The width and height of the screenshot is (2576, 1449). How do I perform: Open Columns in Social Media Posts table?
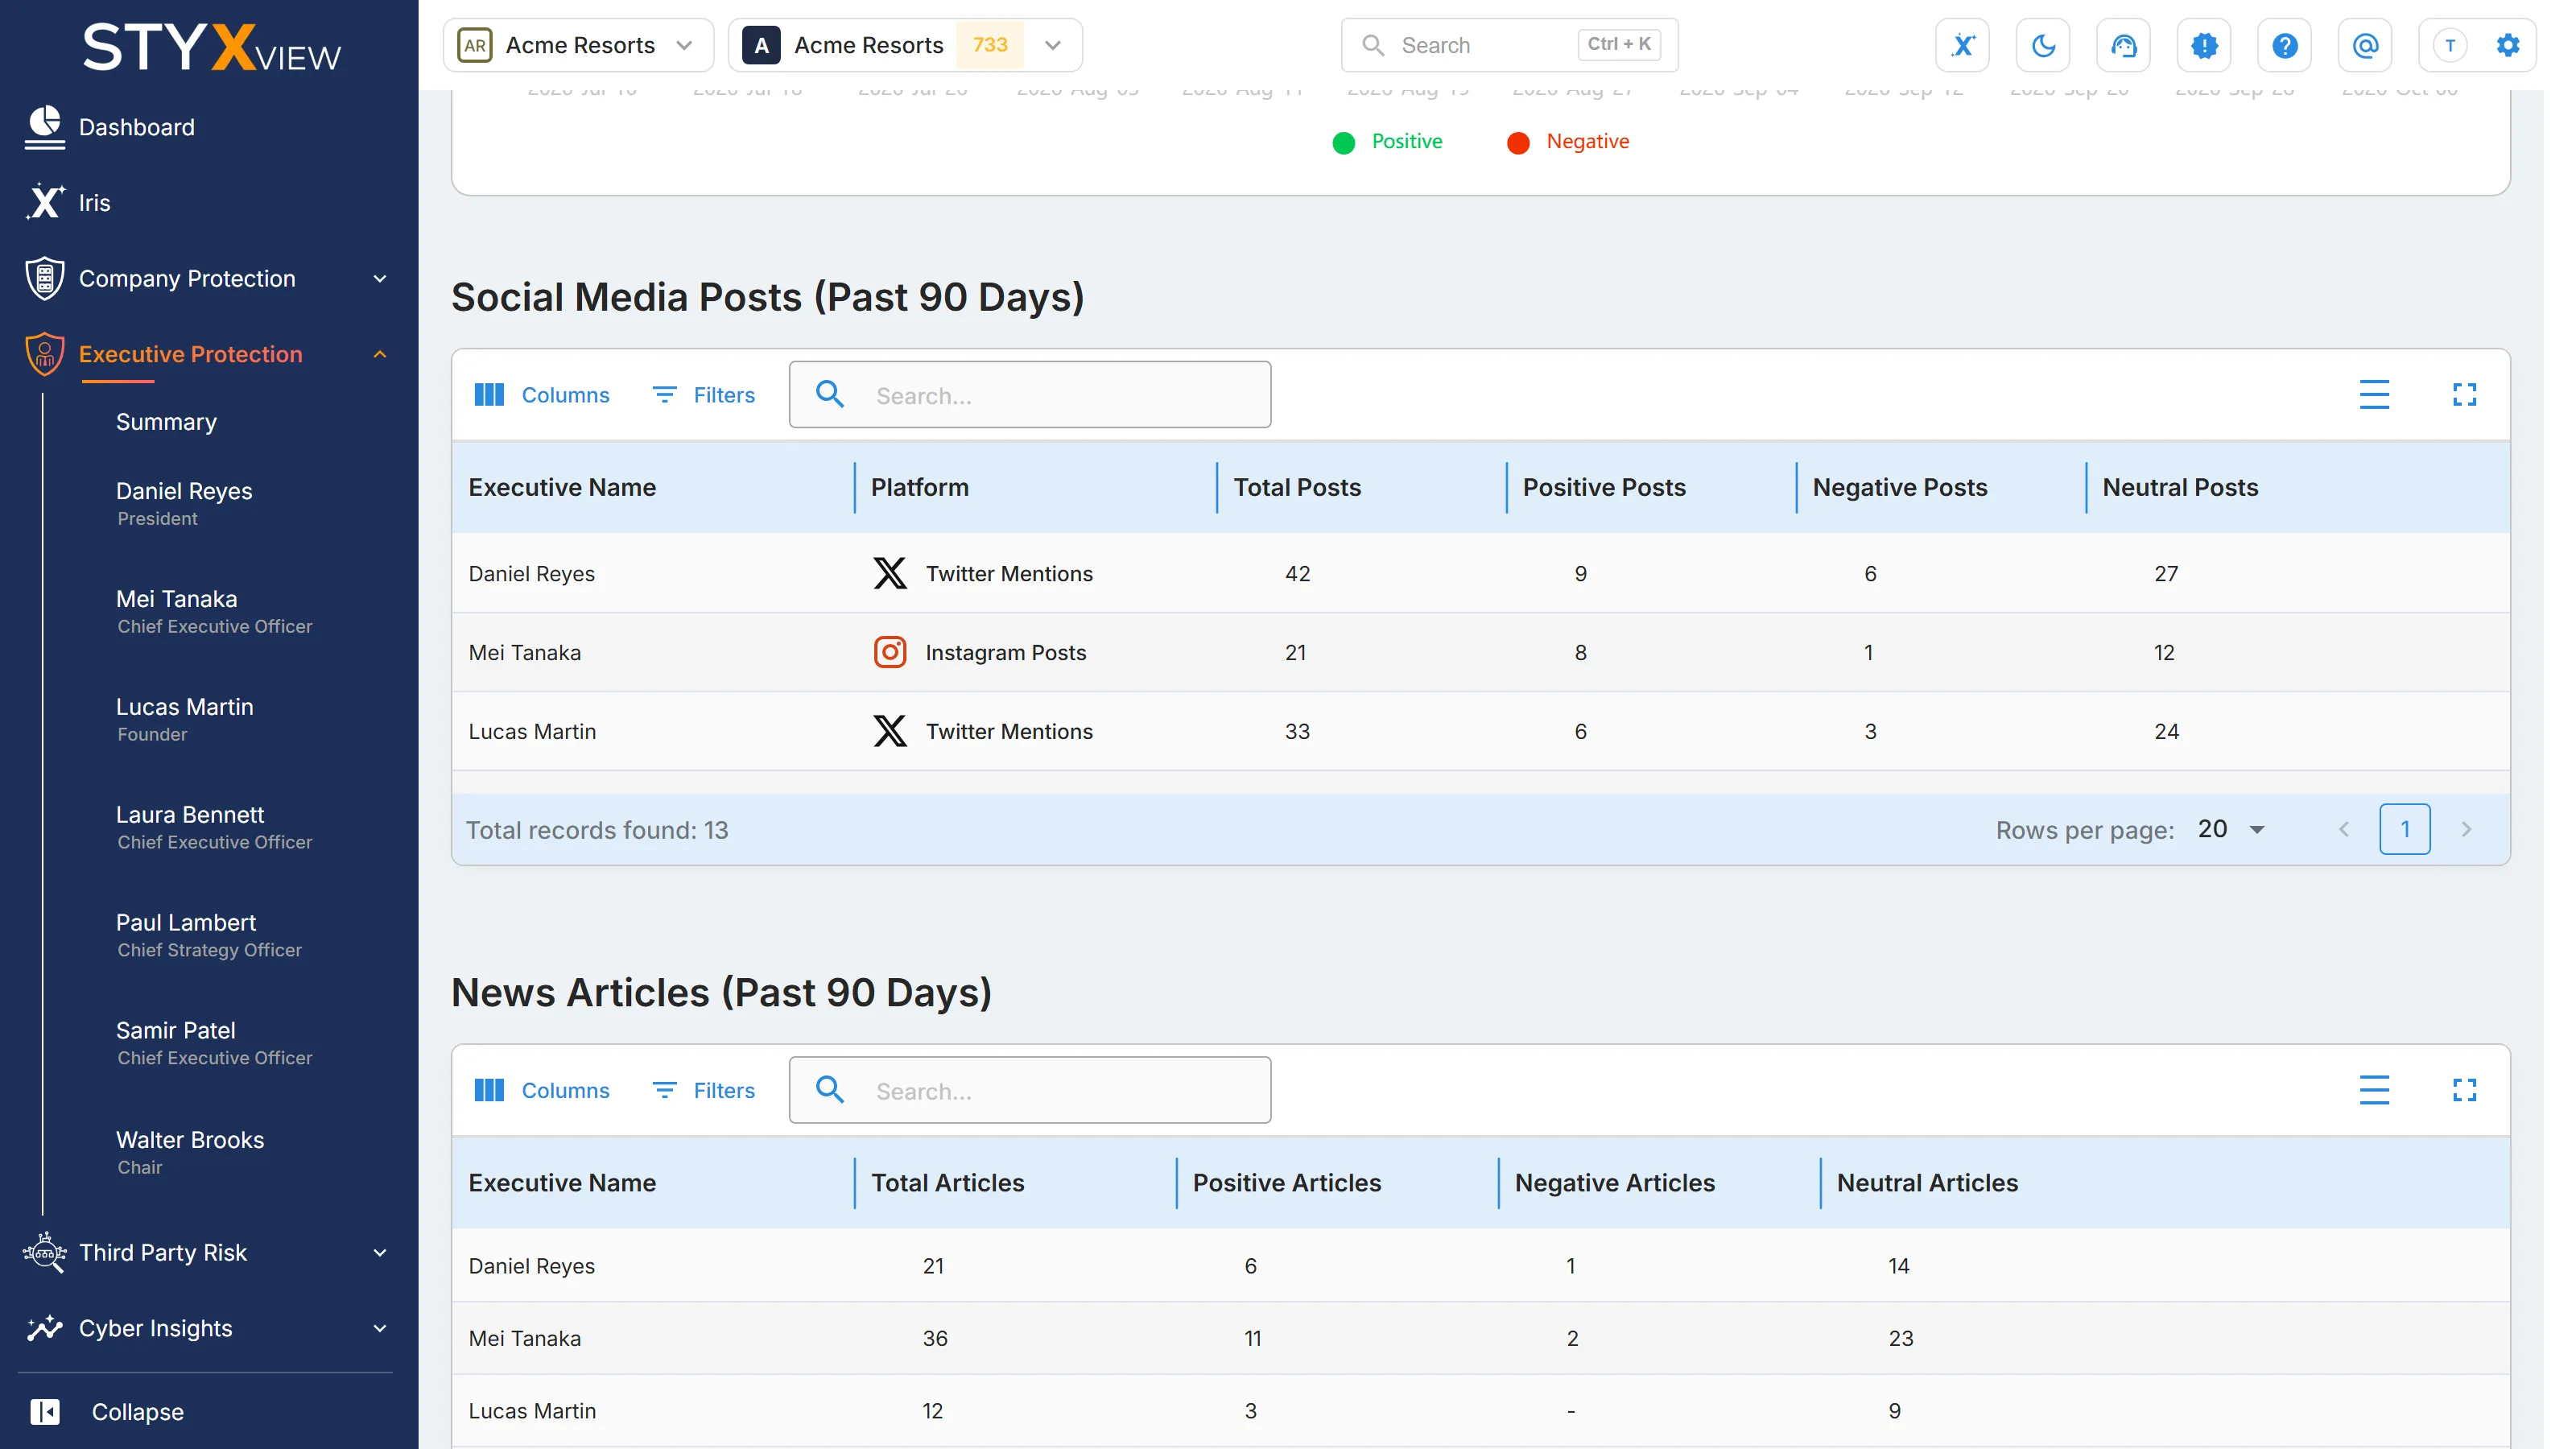(541, 395)
